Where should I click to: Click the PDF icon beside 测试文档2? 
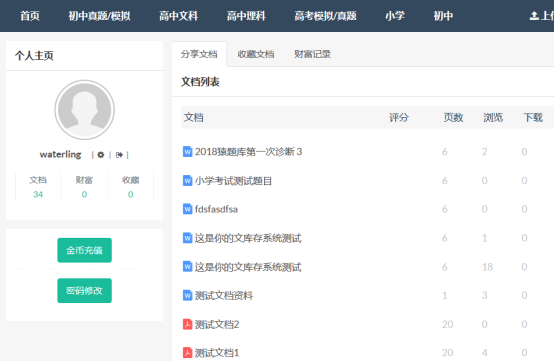pyautogui.click(x=187, y=324)
